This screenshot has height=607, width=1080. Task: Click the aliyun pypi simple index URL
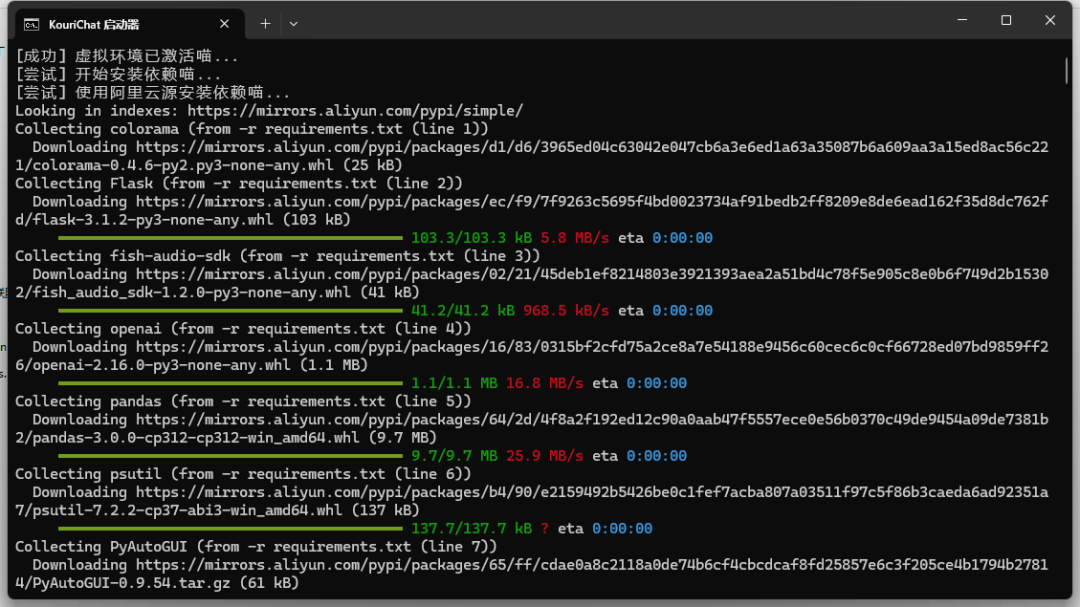[355, 111]
